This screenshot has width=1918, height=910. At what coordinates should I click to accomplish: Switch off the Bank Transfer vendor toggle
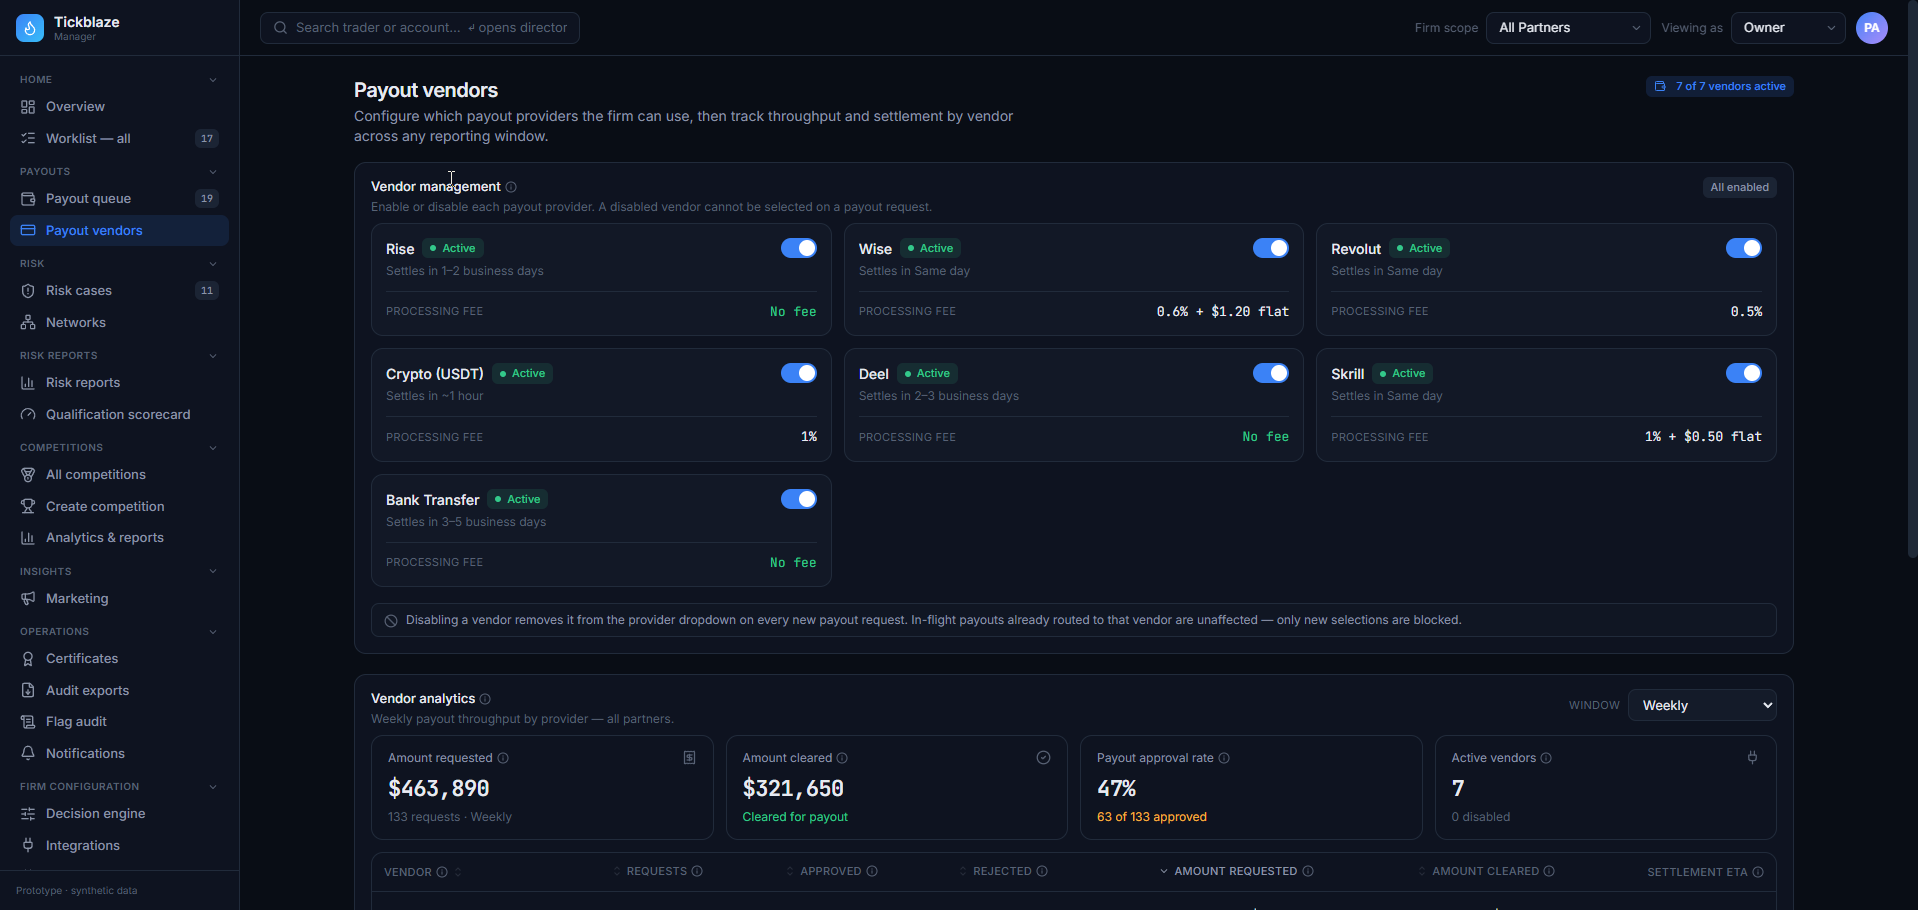click(x=799, y=499)
